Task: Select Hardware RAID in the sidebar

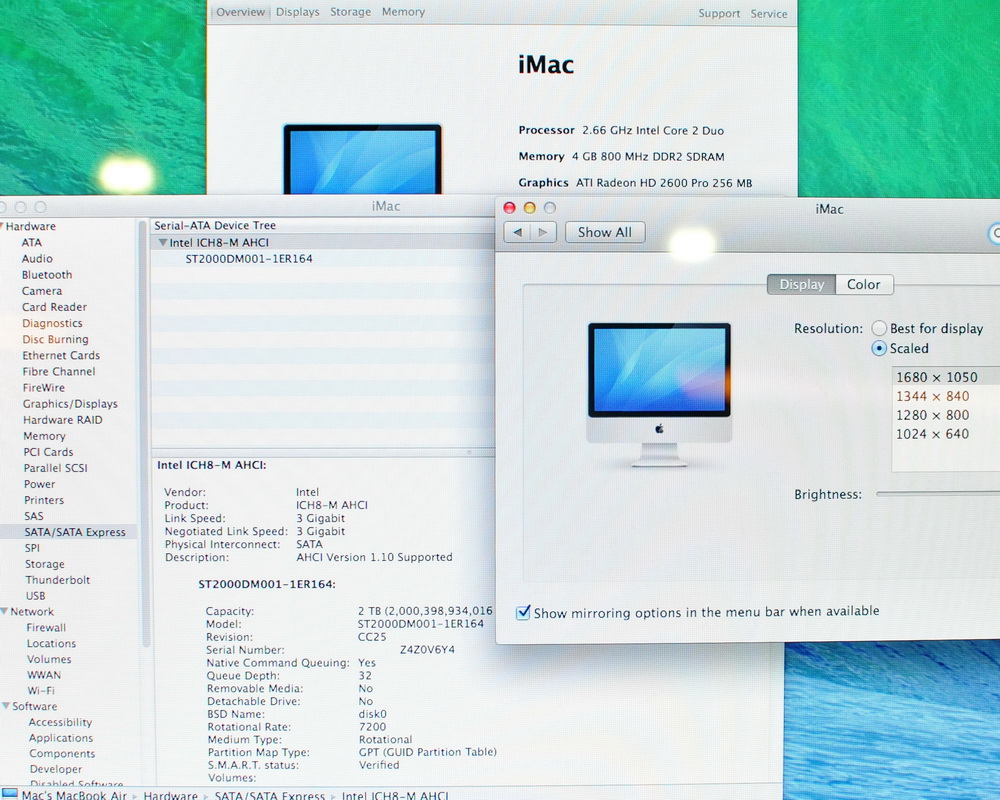Action: [x=62, y=420]
